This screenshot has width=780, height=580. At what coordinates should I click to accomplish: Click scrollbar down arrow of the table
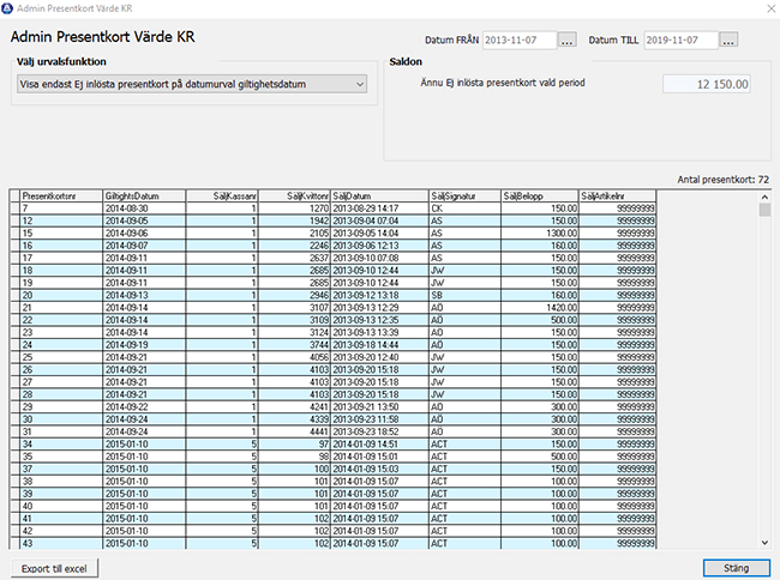tap(765, 543)
